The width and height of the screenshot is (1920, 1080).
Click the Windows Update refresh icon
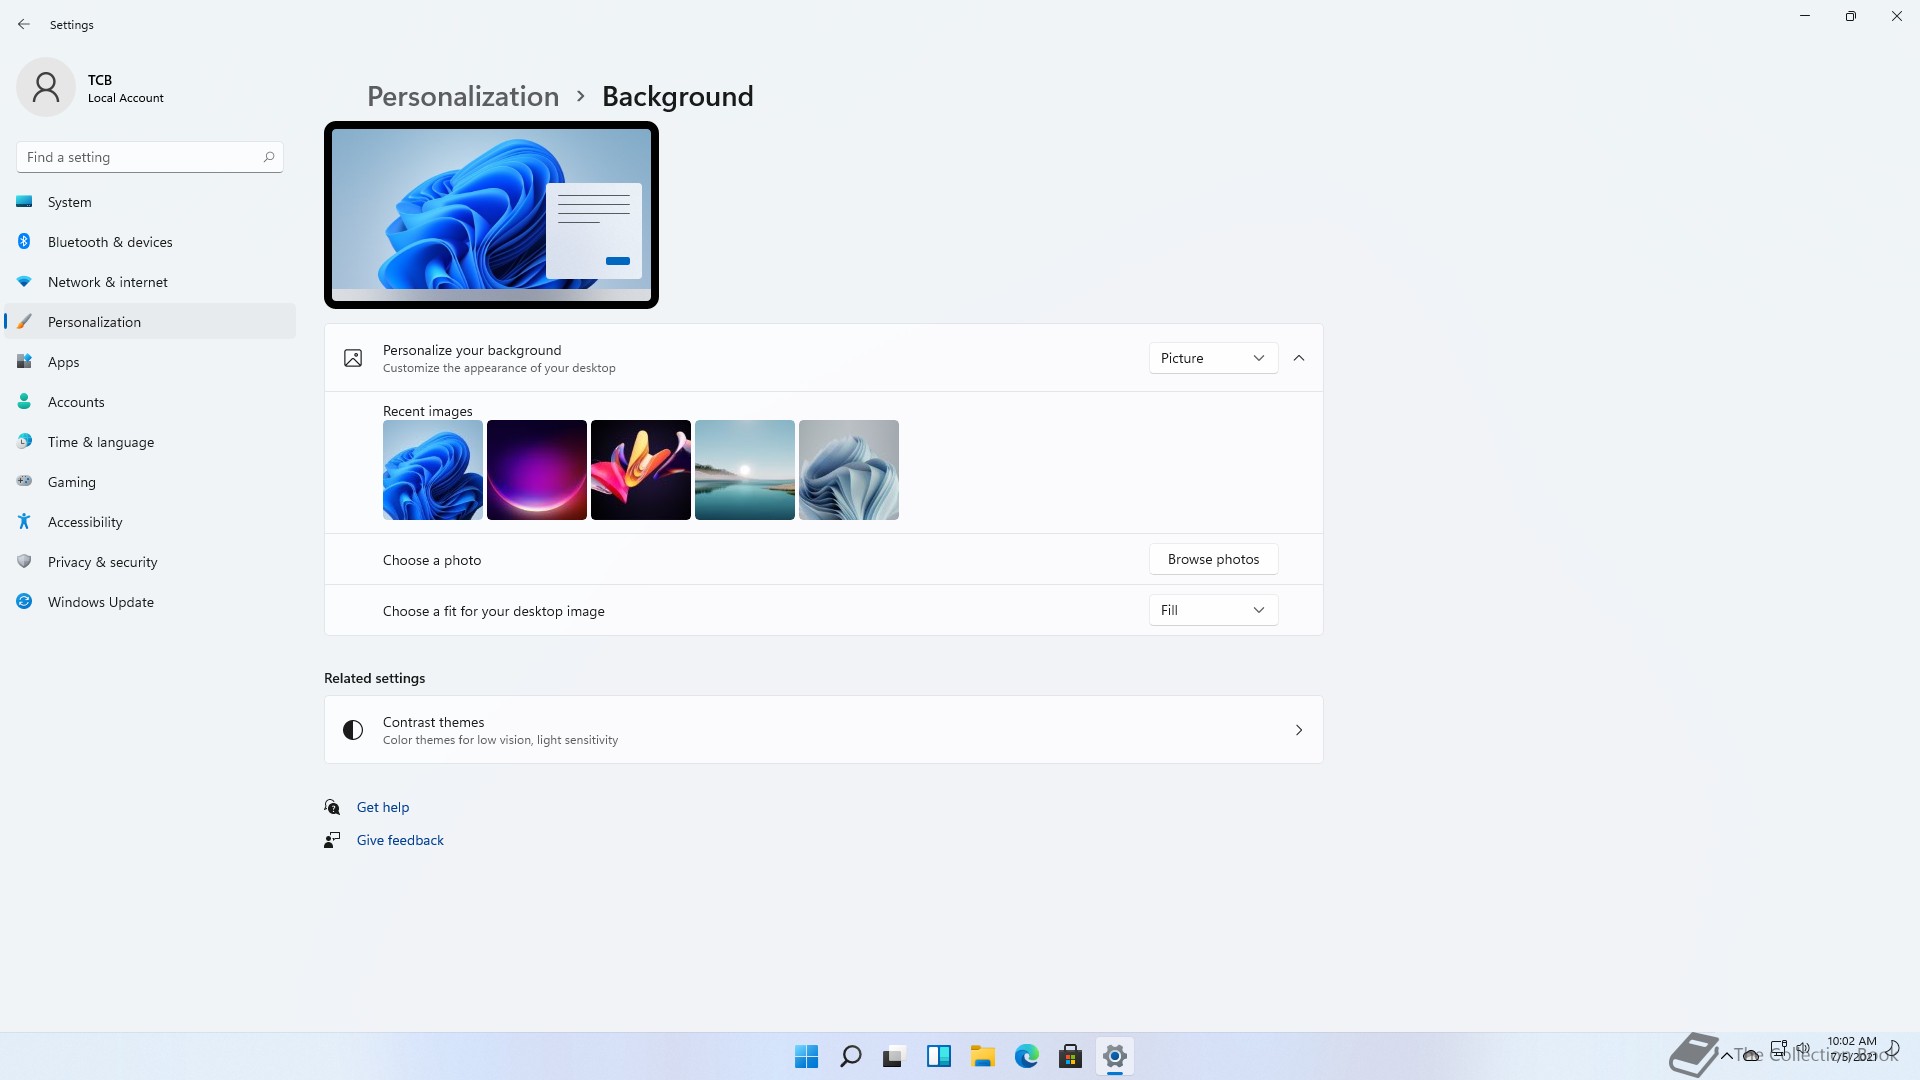click(24, 601)
